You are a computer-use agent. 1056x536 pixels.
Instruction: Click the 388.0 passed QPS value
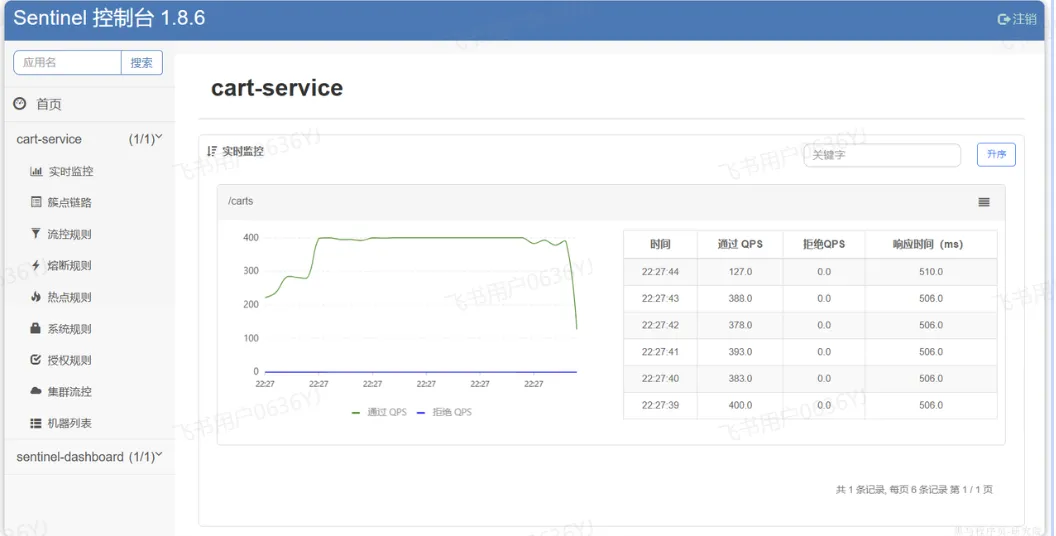[x=740, y=298]
